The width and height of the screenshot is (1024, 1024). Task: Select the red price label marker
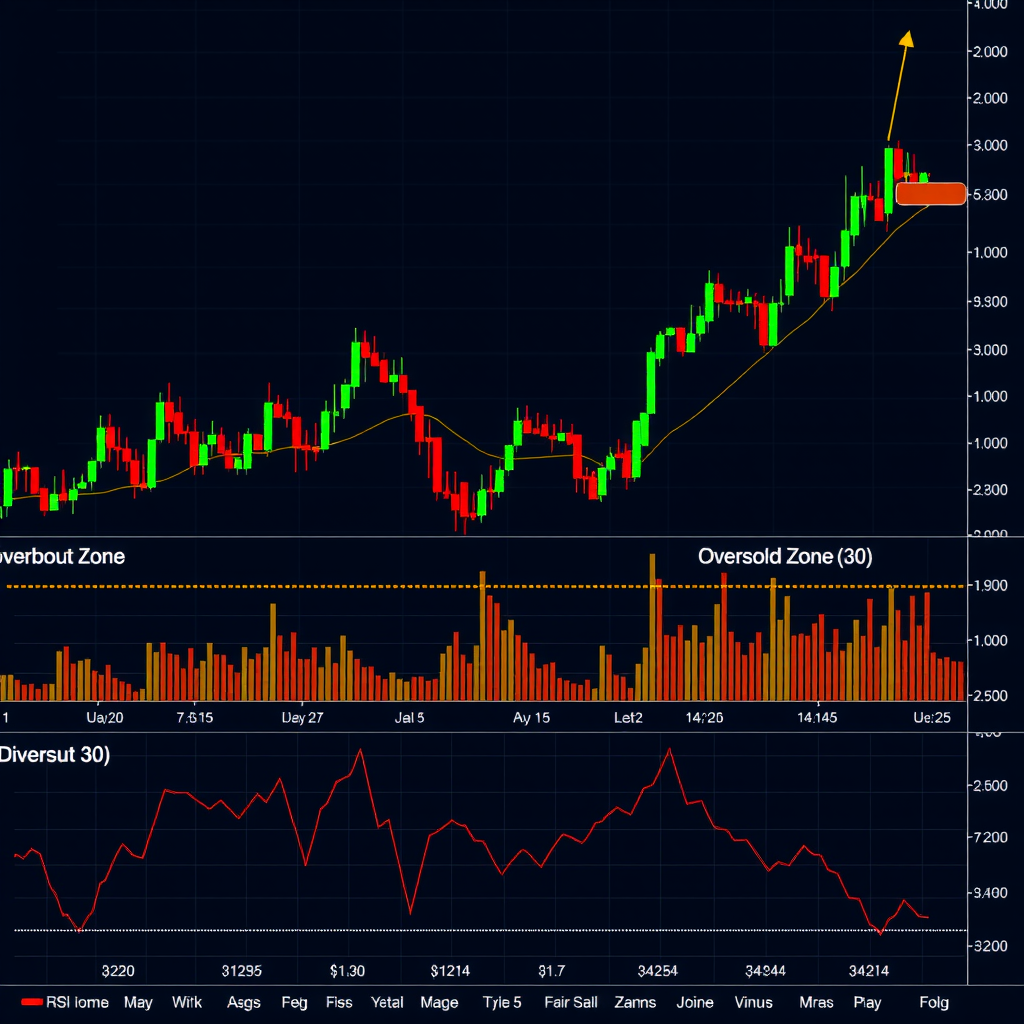(x=931, y=194)
